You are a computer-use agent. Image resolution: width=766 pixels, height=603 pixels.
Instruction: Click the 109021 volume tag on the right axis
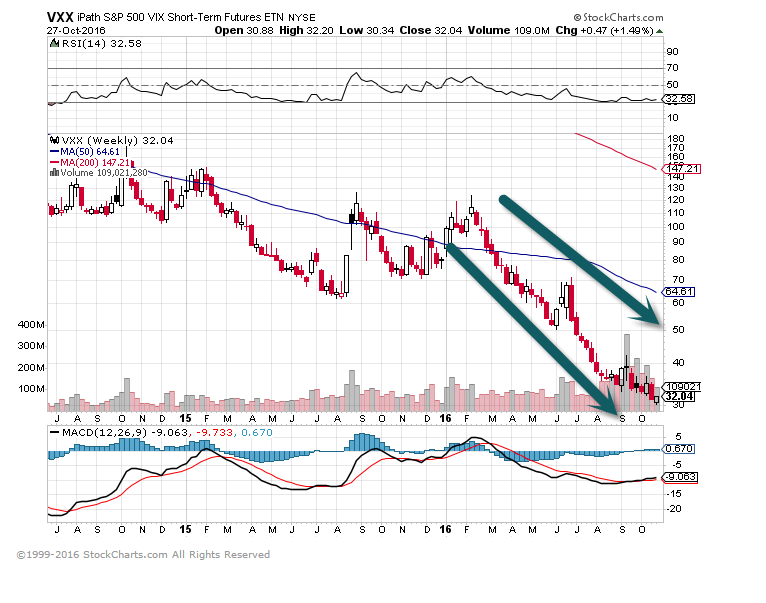683,387
